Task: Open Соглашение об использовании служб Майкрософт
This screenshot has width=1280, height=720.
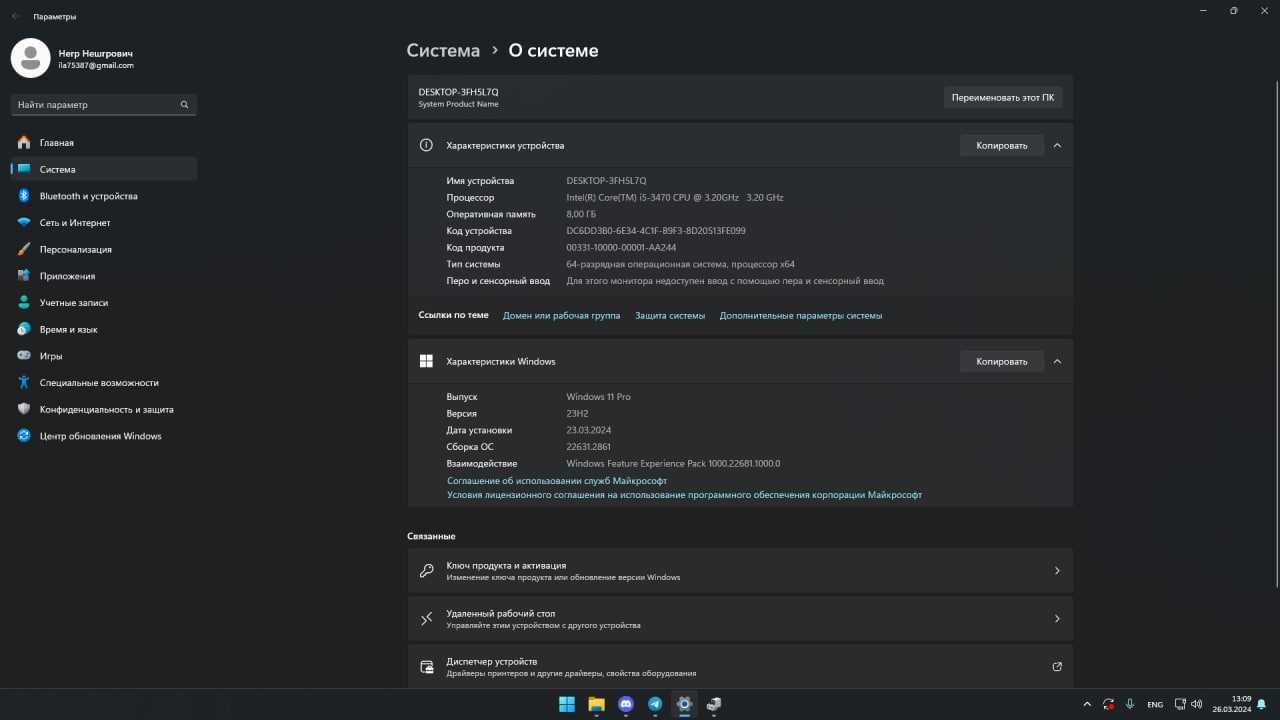Action: [557, 481]
